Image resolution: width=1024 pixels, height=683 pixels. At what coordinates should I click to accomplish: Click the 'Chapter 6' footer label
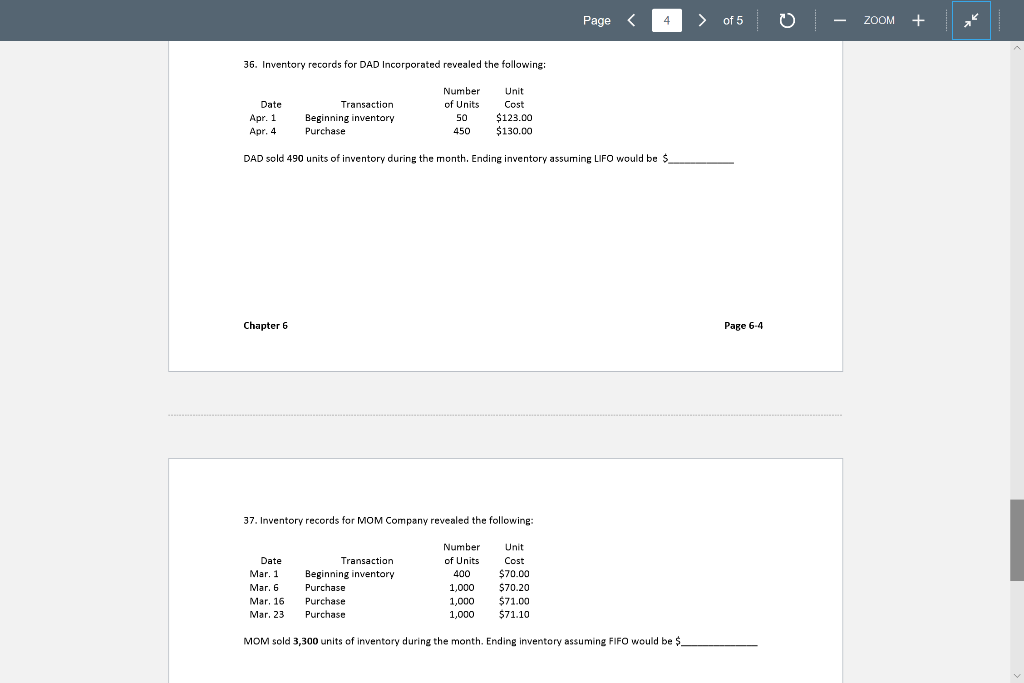(265, 325)
